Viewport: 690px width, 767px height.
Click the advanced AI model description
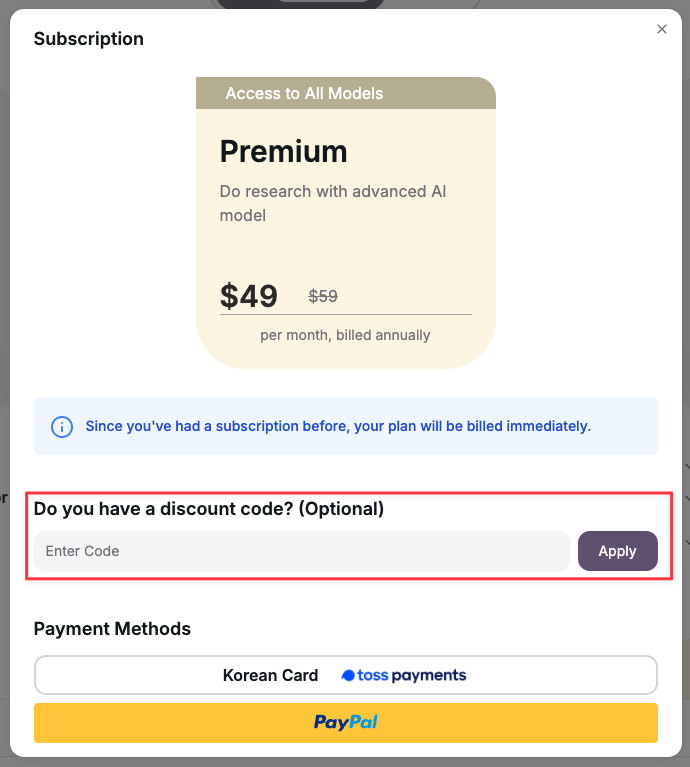tap(333, 203)
